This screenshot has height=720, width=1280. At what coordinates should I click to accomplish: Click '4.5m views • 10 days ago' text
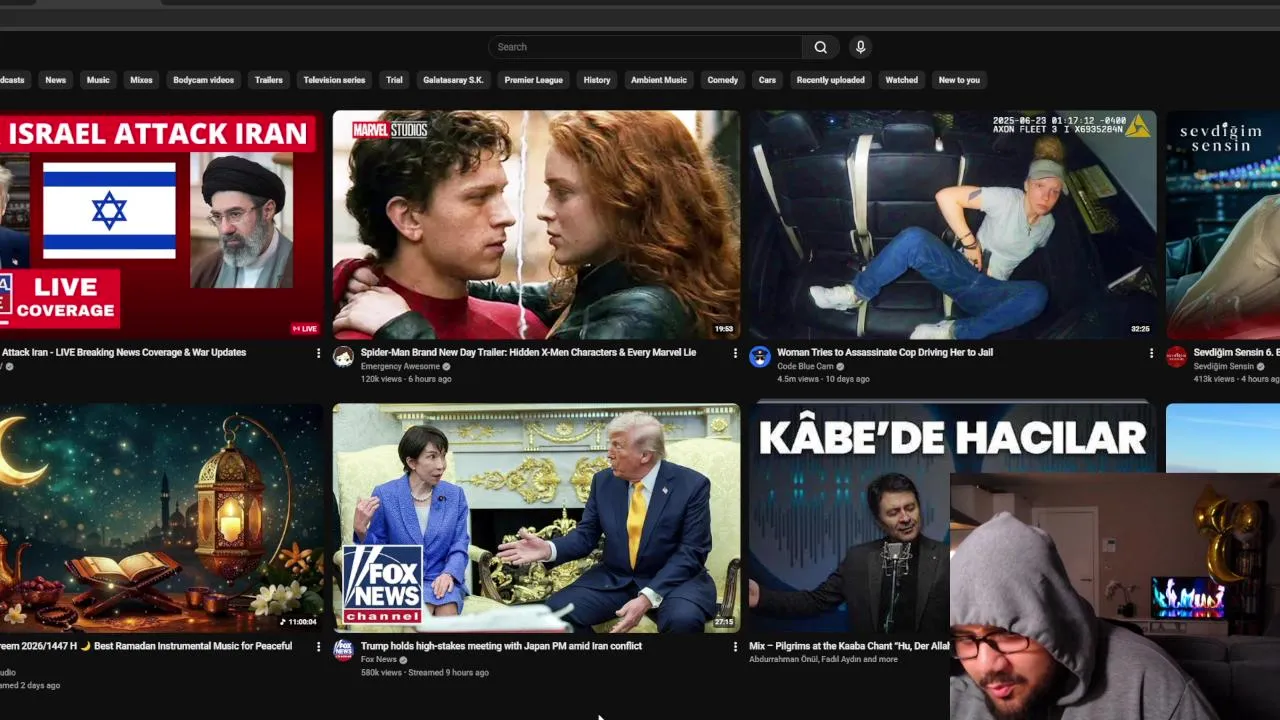[x=823, y=379]
